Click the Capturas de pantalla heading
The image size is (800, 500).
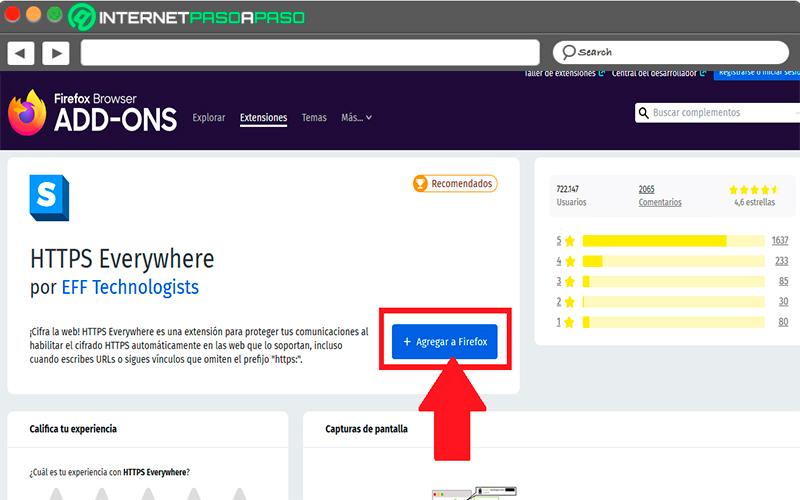pos(366,429)
